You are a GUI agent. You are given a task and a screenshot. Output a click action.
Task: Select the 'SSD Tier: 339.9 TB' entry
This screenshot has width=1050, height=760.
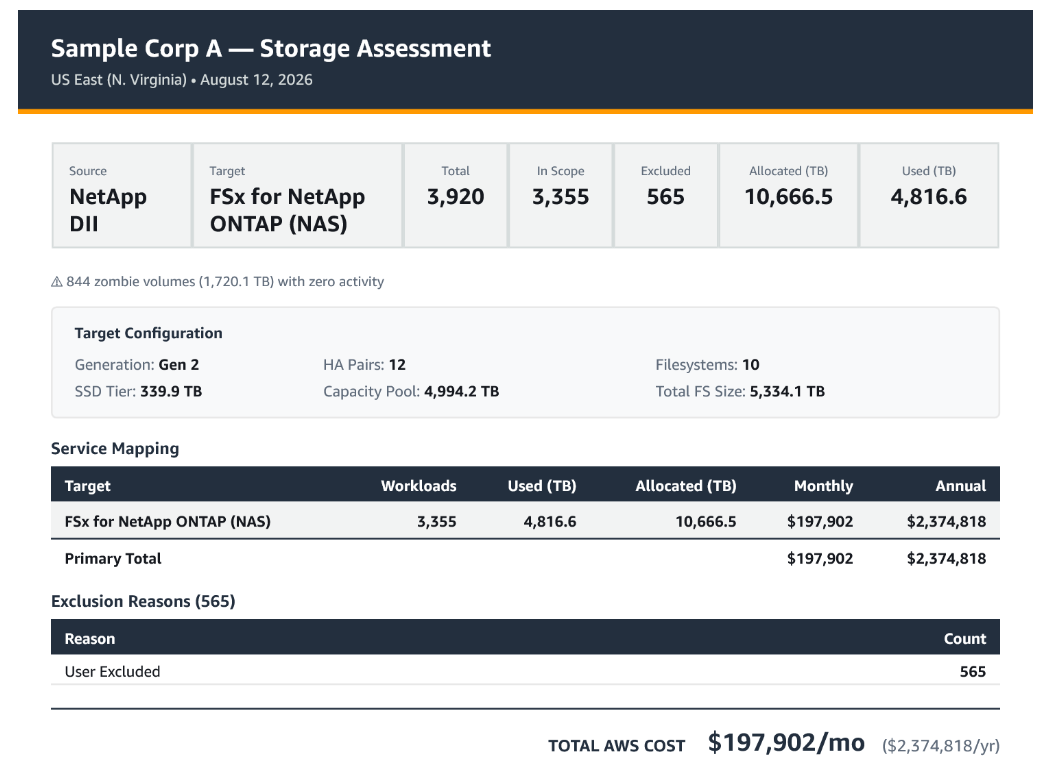point(138,392)
